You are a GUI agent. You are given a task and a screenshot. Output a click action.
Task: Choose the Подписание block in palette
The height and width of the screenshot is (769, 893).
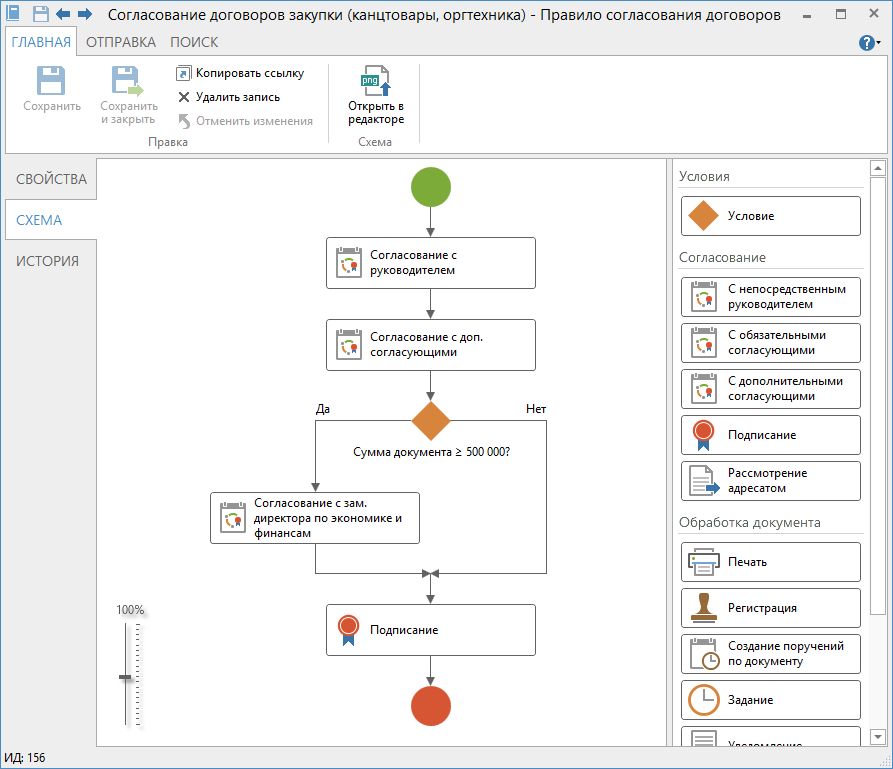click(x=770, y=435)
